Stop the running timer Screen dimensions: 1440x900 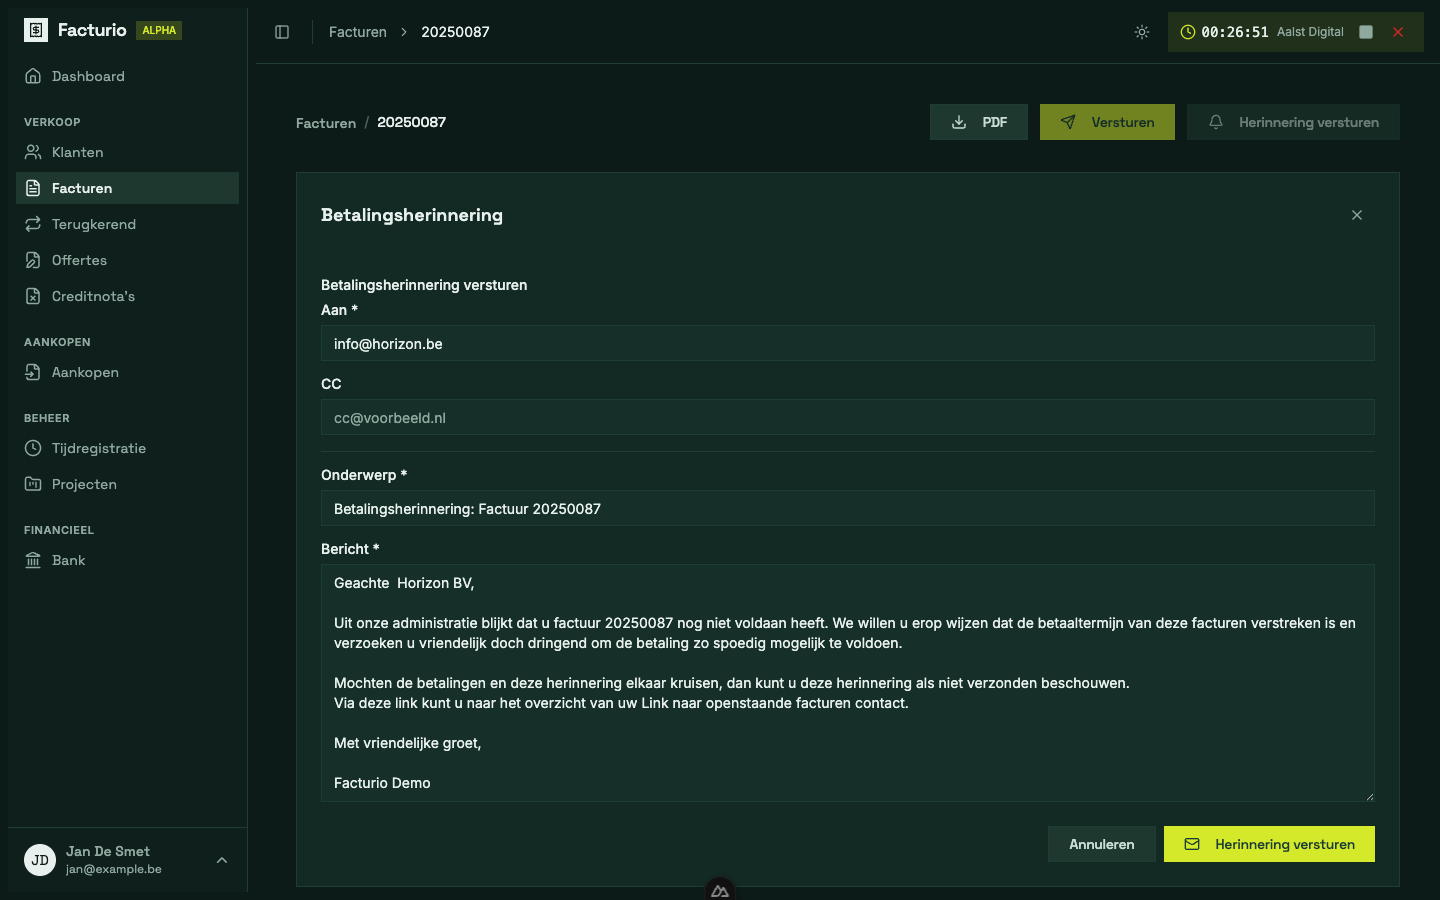[1366, 32]
